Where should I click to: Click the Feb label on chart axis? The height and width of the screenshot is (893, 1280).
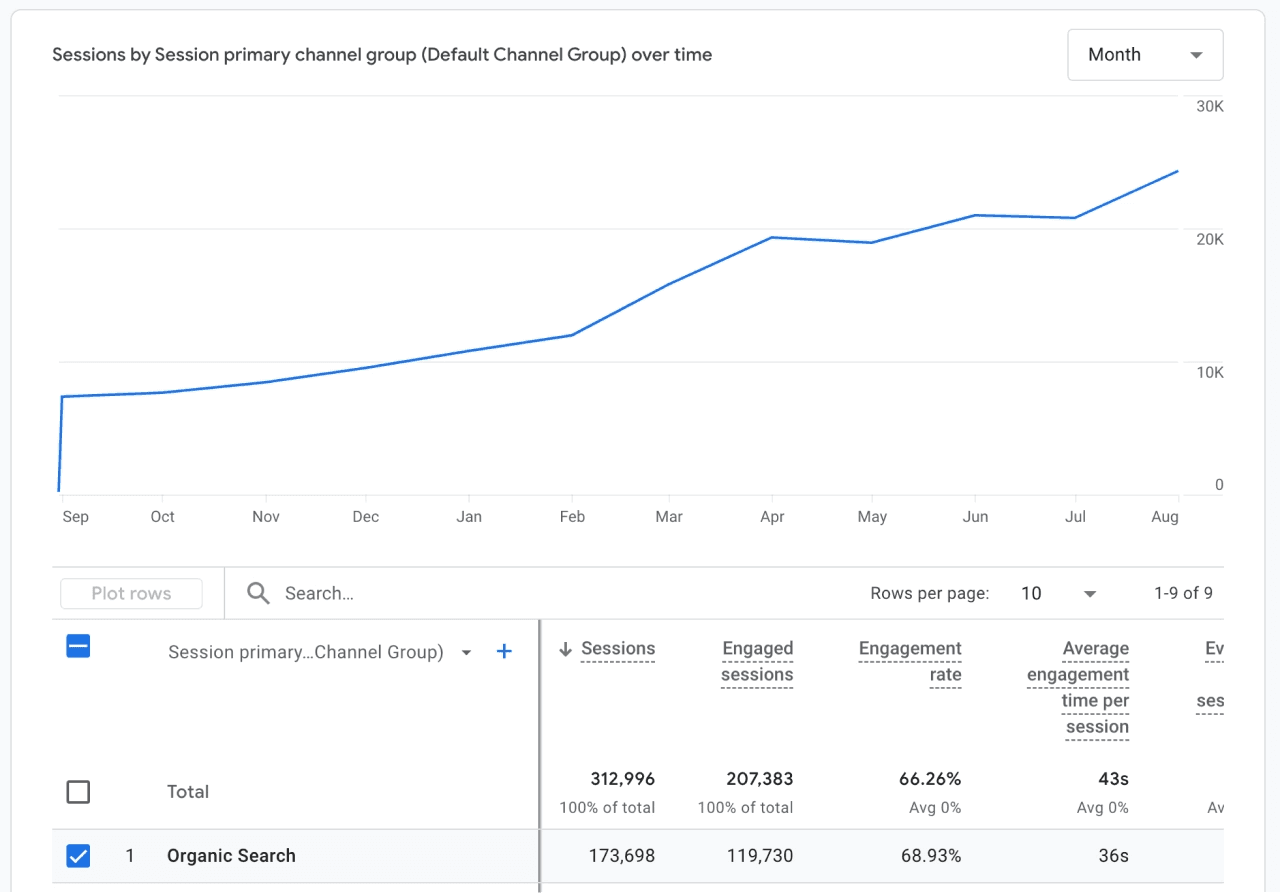[572, 517]
